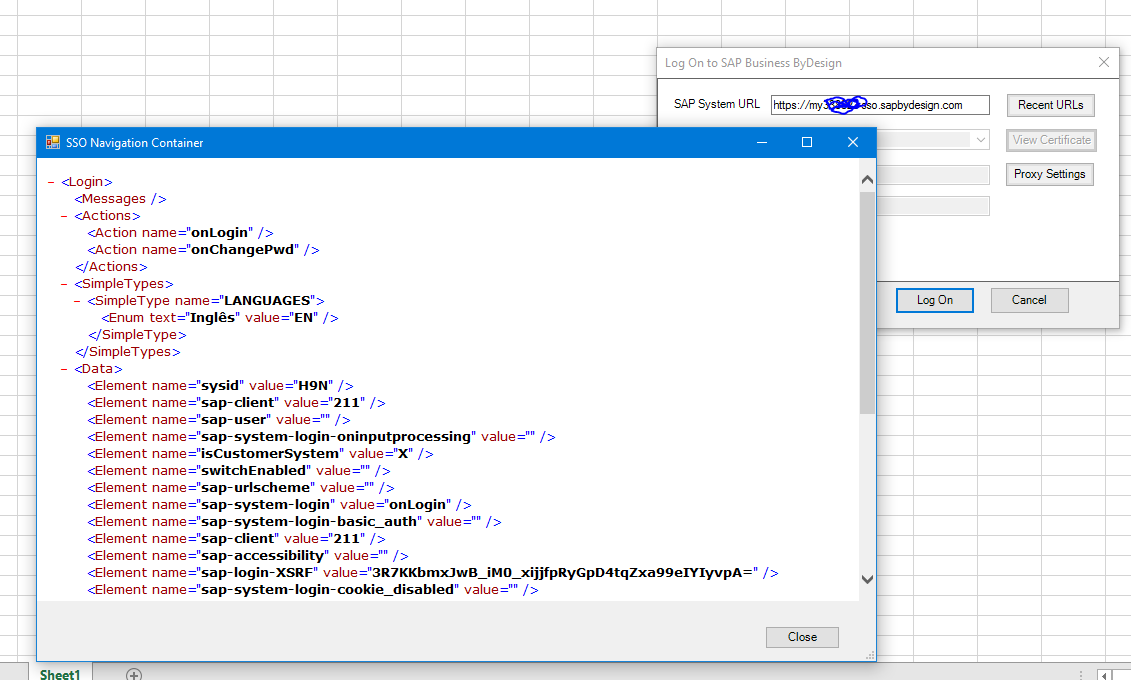Screen dimensions: 1131x680
Task: Click the "sap-system-login-basic_auth" element line
Action: click(294, 522)
